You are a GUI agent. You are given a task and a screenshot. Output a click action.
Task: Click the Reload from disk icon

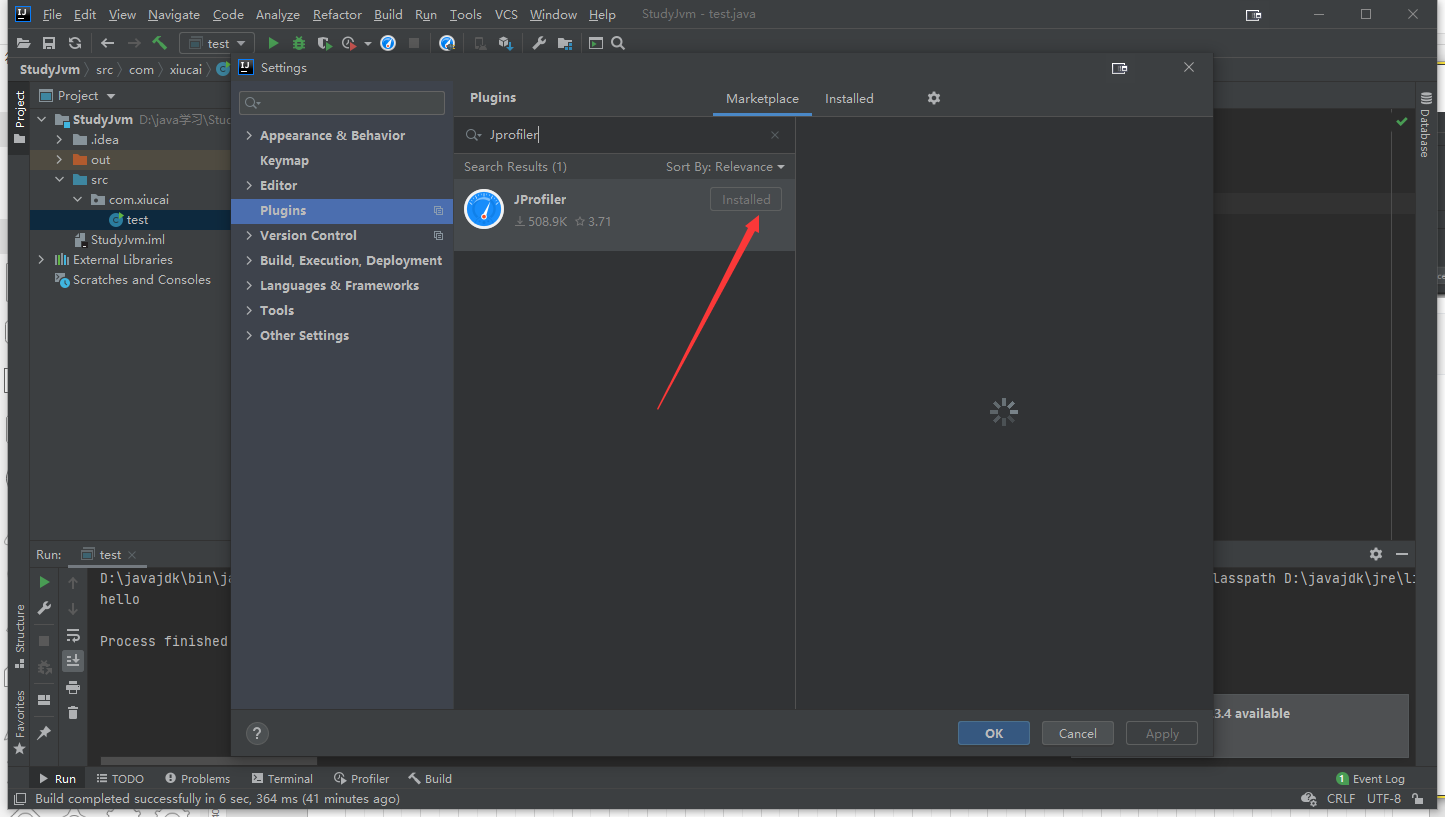tap(75, 43)
